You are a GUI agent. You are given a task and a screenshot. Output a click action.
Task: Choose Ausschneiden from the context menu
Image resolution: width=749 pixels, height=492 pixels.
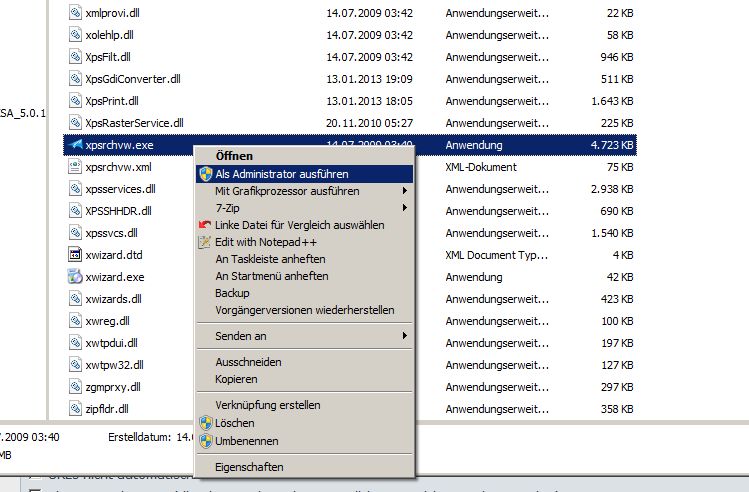[248, 362]
